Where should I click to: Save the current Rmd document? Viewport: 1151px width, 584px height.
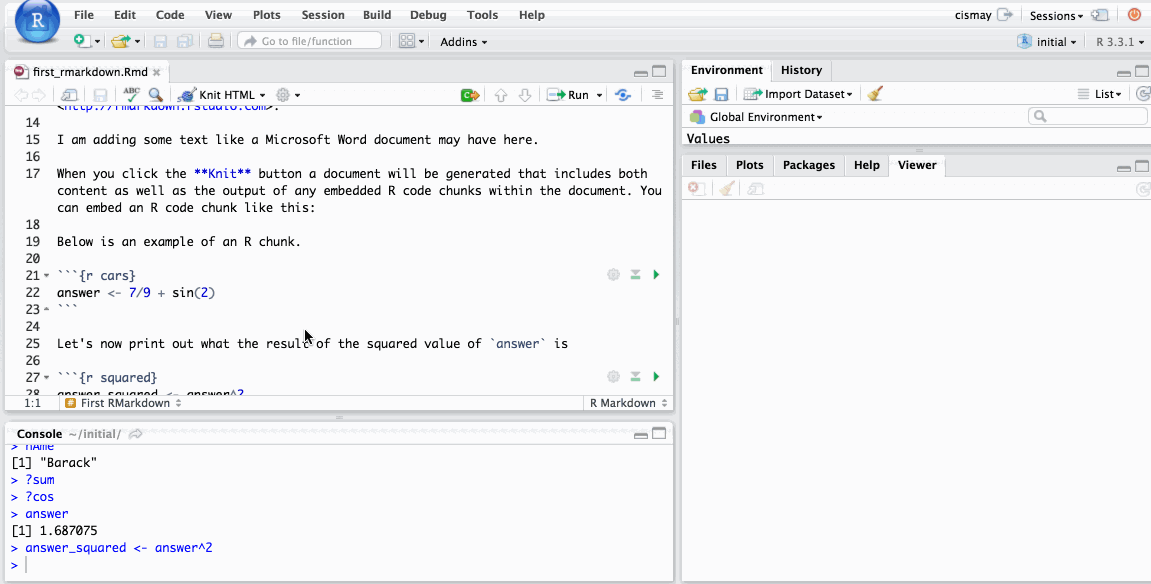tap(101, 95)
